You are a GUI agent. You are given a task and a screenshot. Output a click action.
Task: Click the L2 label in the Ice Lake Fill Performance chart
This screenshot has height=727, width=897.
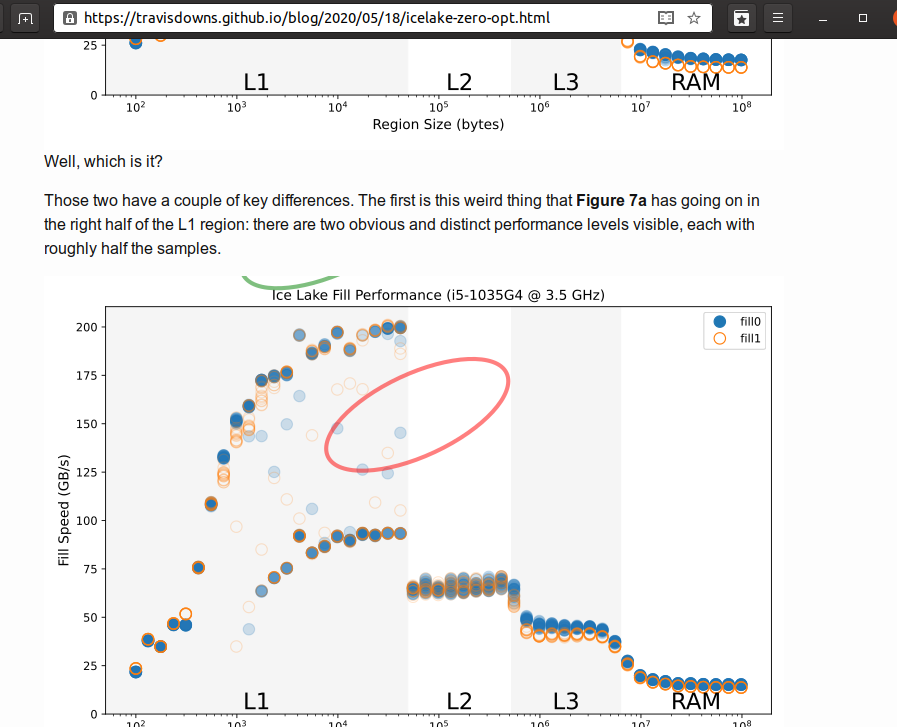(x=459, y=701)
